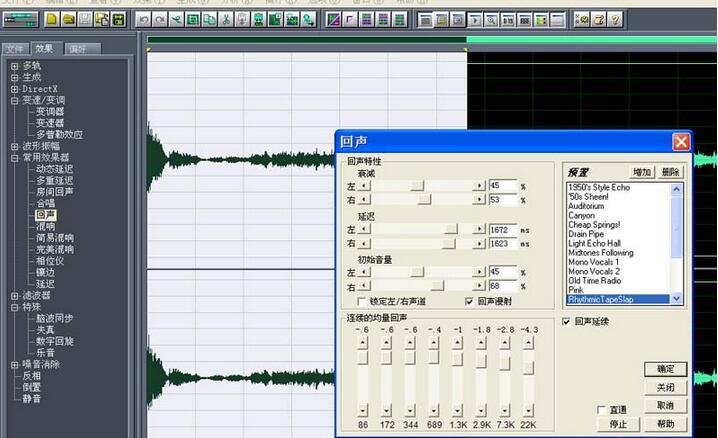Toggle the 回声延续 checkbox
Viewport: 718px width, 438px height.
click(x=568, y=322)
